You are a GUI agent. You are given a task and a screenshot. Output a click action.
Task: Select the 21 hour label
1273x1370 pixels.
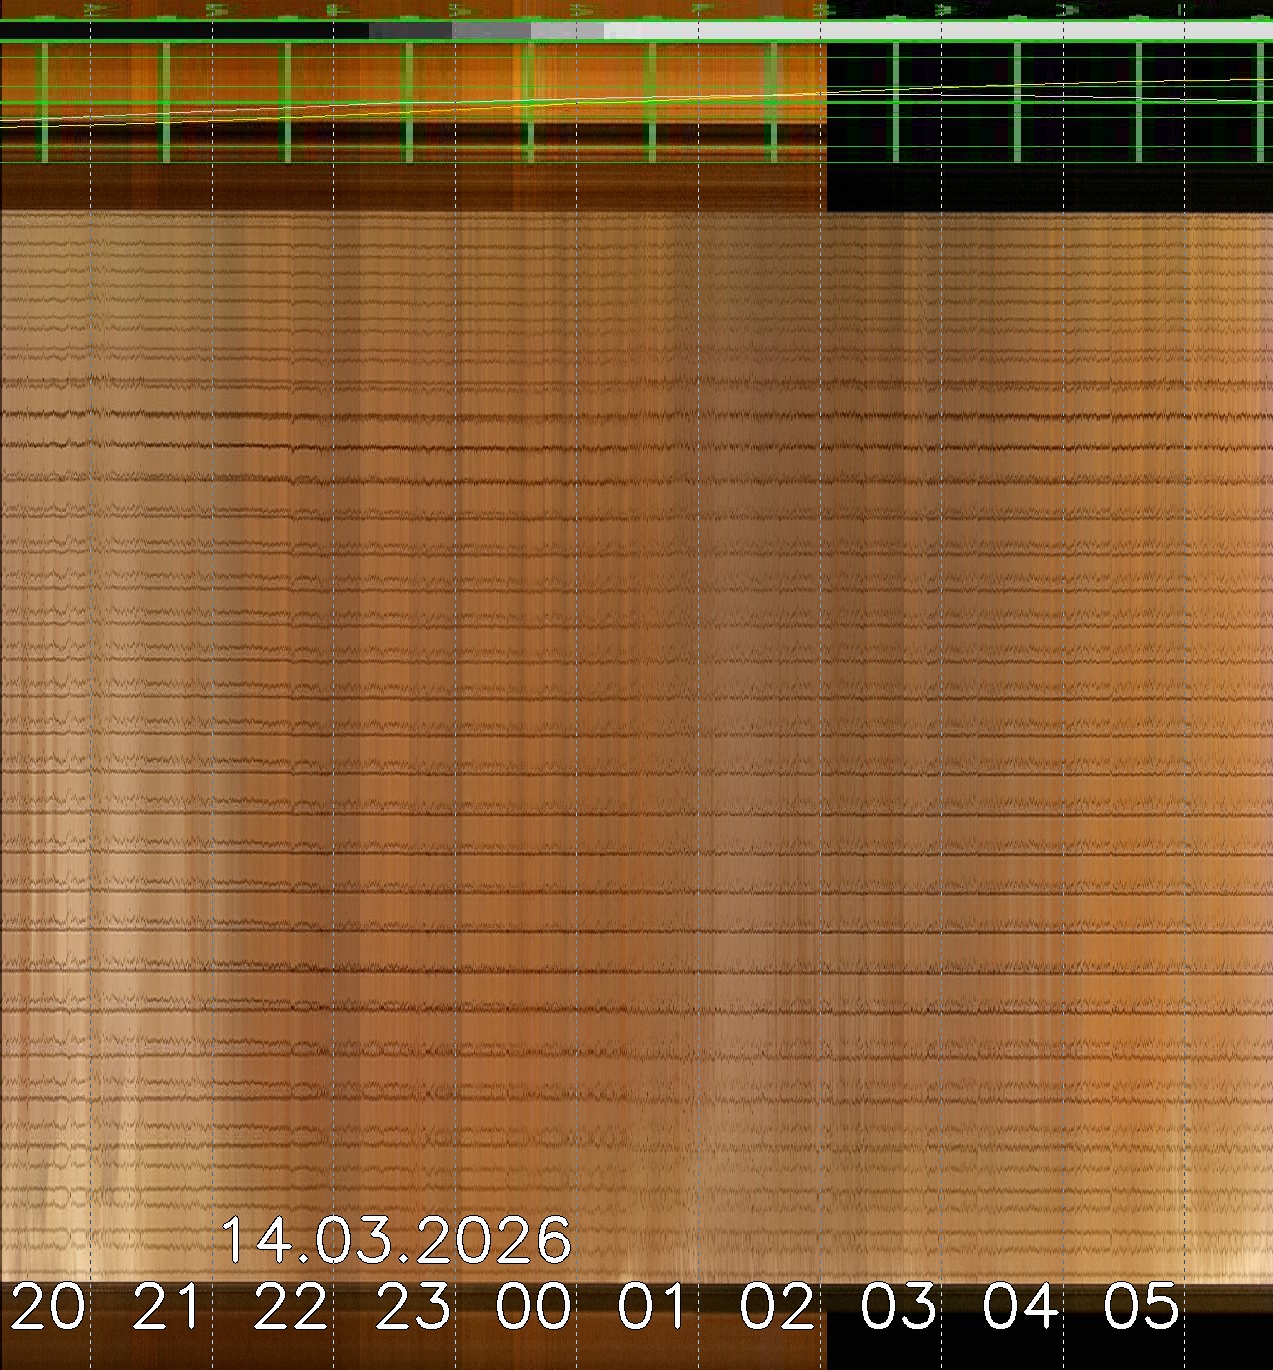(x=168, y=1307)
